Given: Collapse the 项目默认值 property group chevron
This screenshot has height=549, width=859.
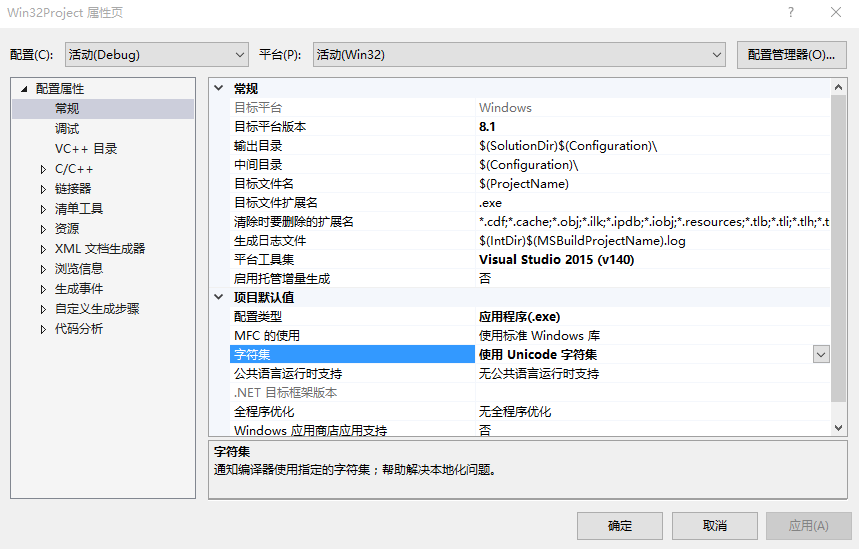Looking at the screenshot, I should pos(219,297).
